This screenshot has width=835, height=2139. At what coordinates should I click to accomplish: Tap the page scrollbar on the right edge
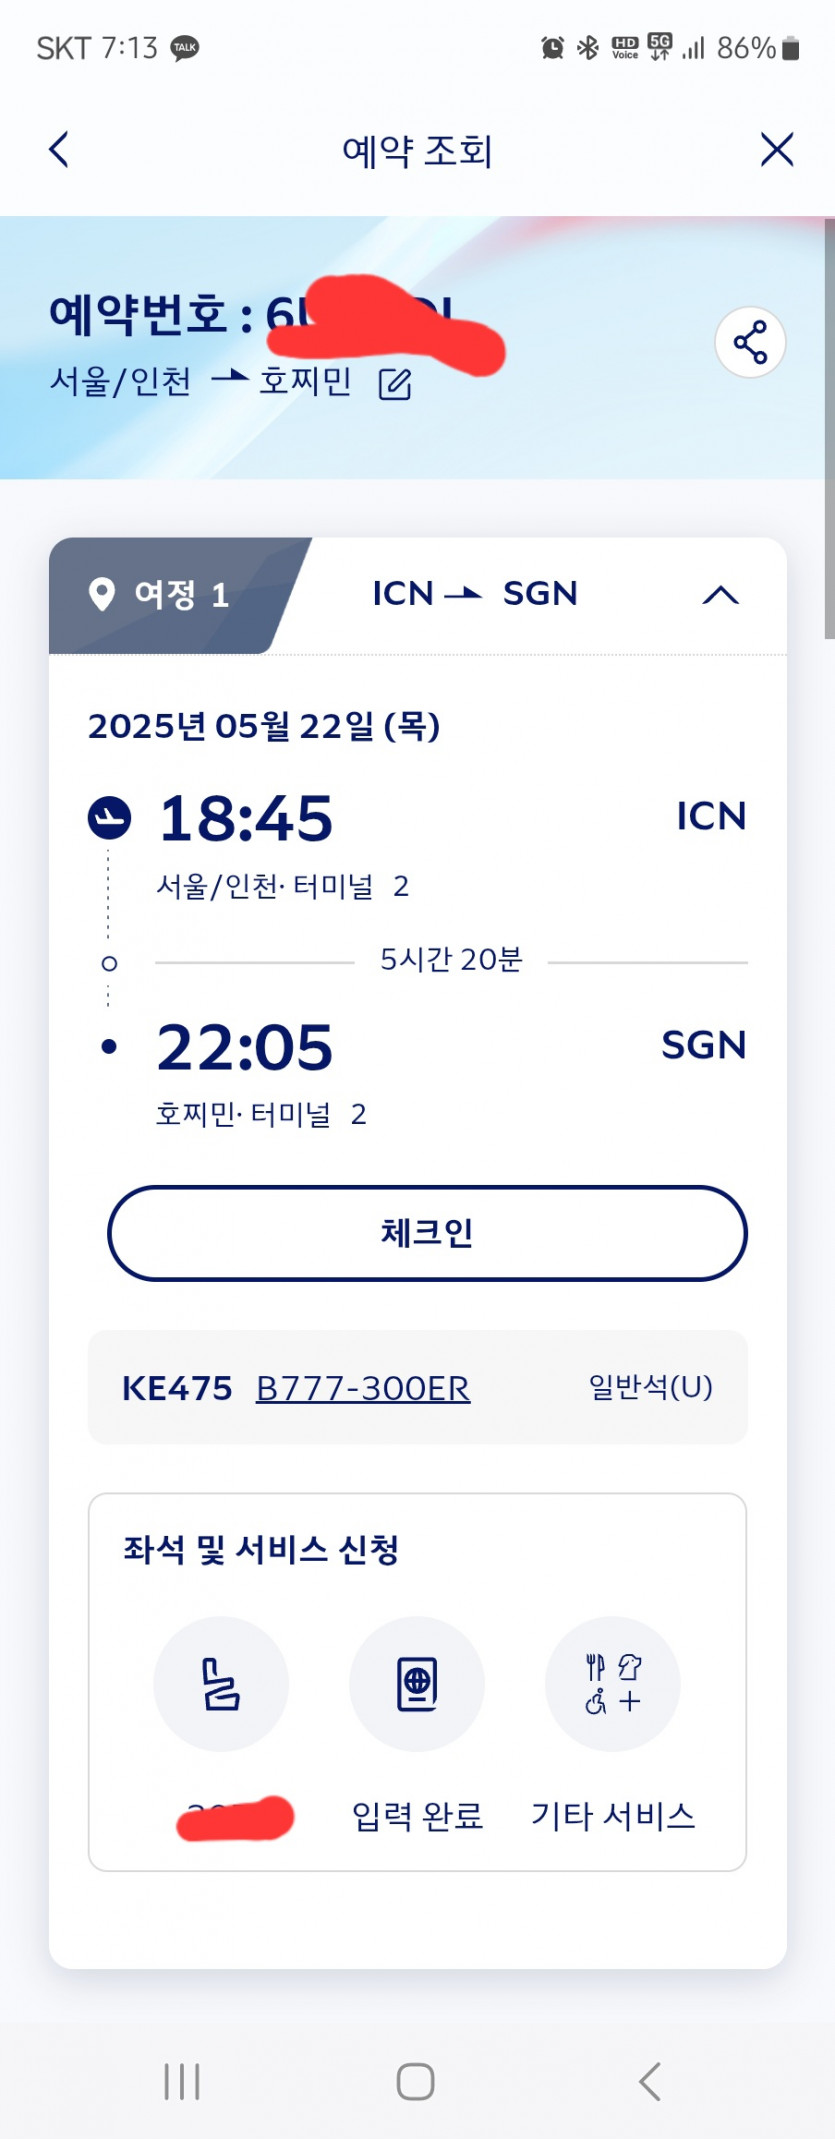coord(829,430)
